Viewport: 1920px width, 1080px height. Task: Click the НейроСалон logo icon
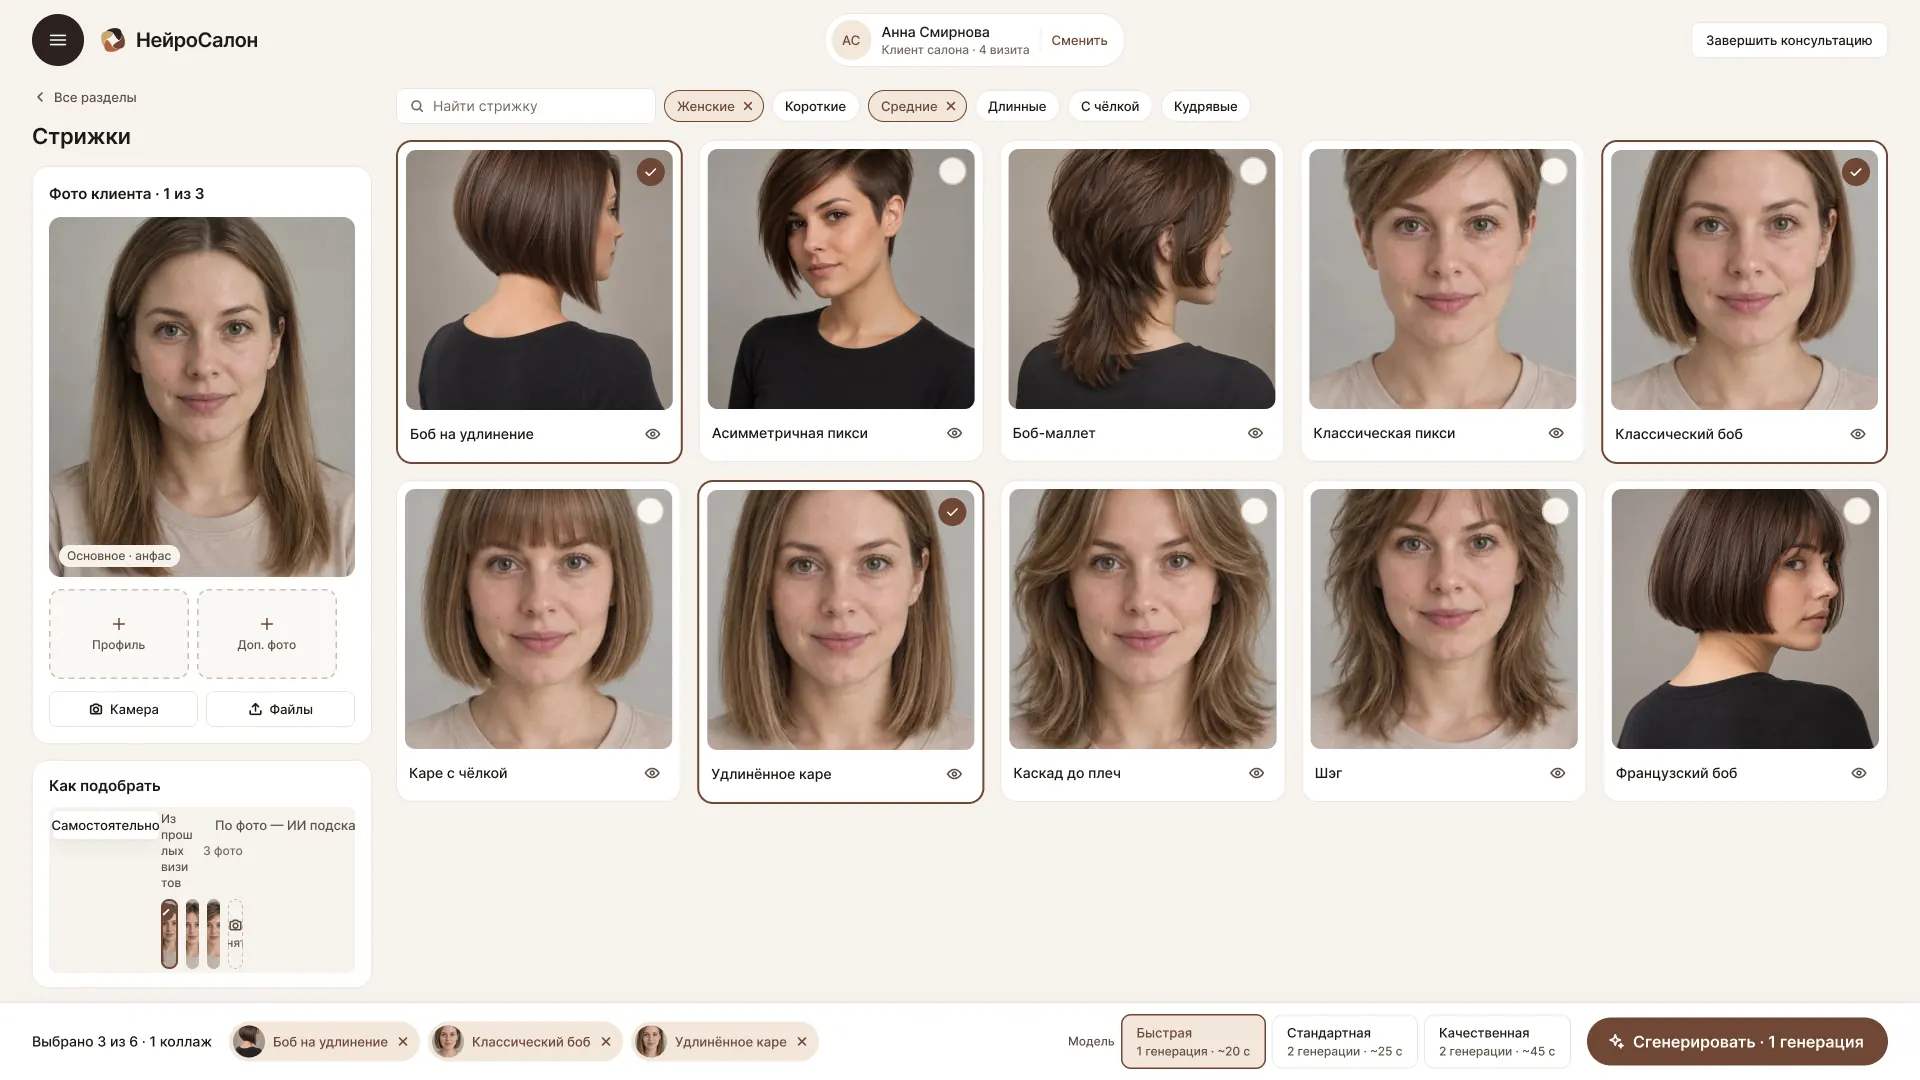113,40
